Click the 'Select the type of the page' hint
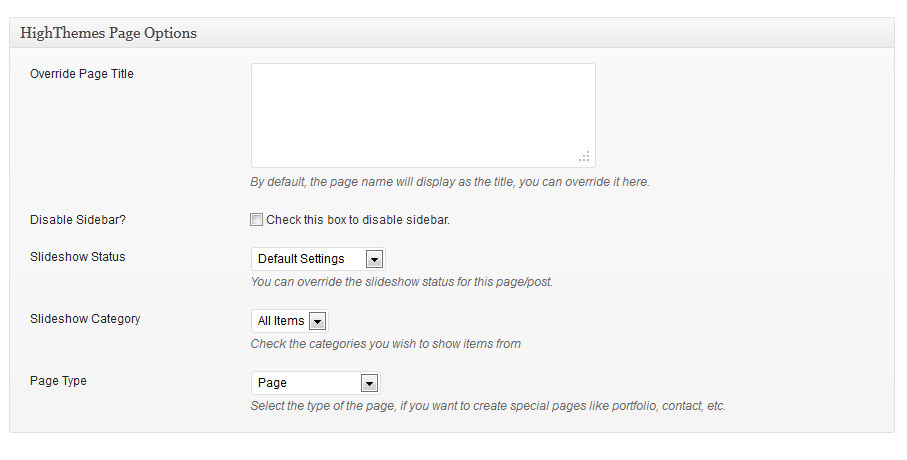Image resolution: width=907 pixels, height=460 pixels. pos(487,406)
